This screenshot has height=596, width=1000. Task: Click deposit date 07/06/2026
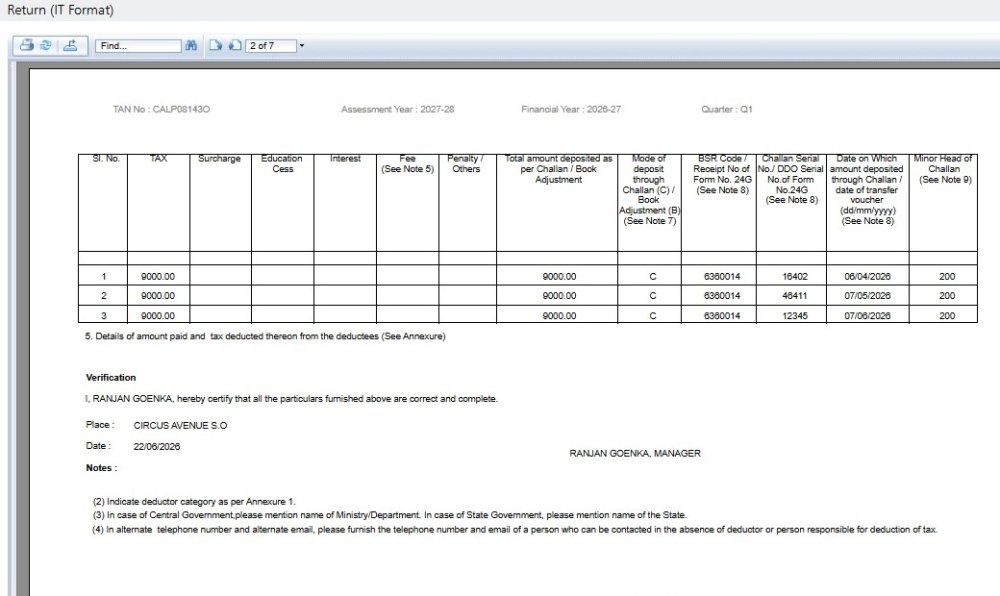(x=867, y=316)
